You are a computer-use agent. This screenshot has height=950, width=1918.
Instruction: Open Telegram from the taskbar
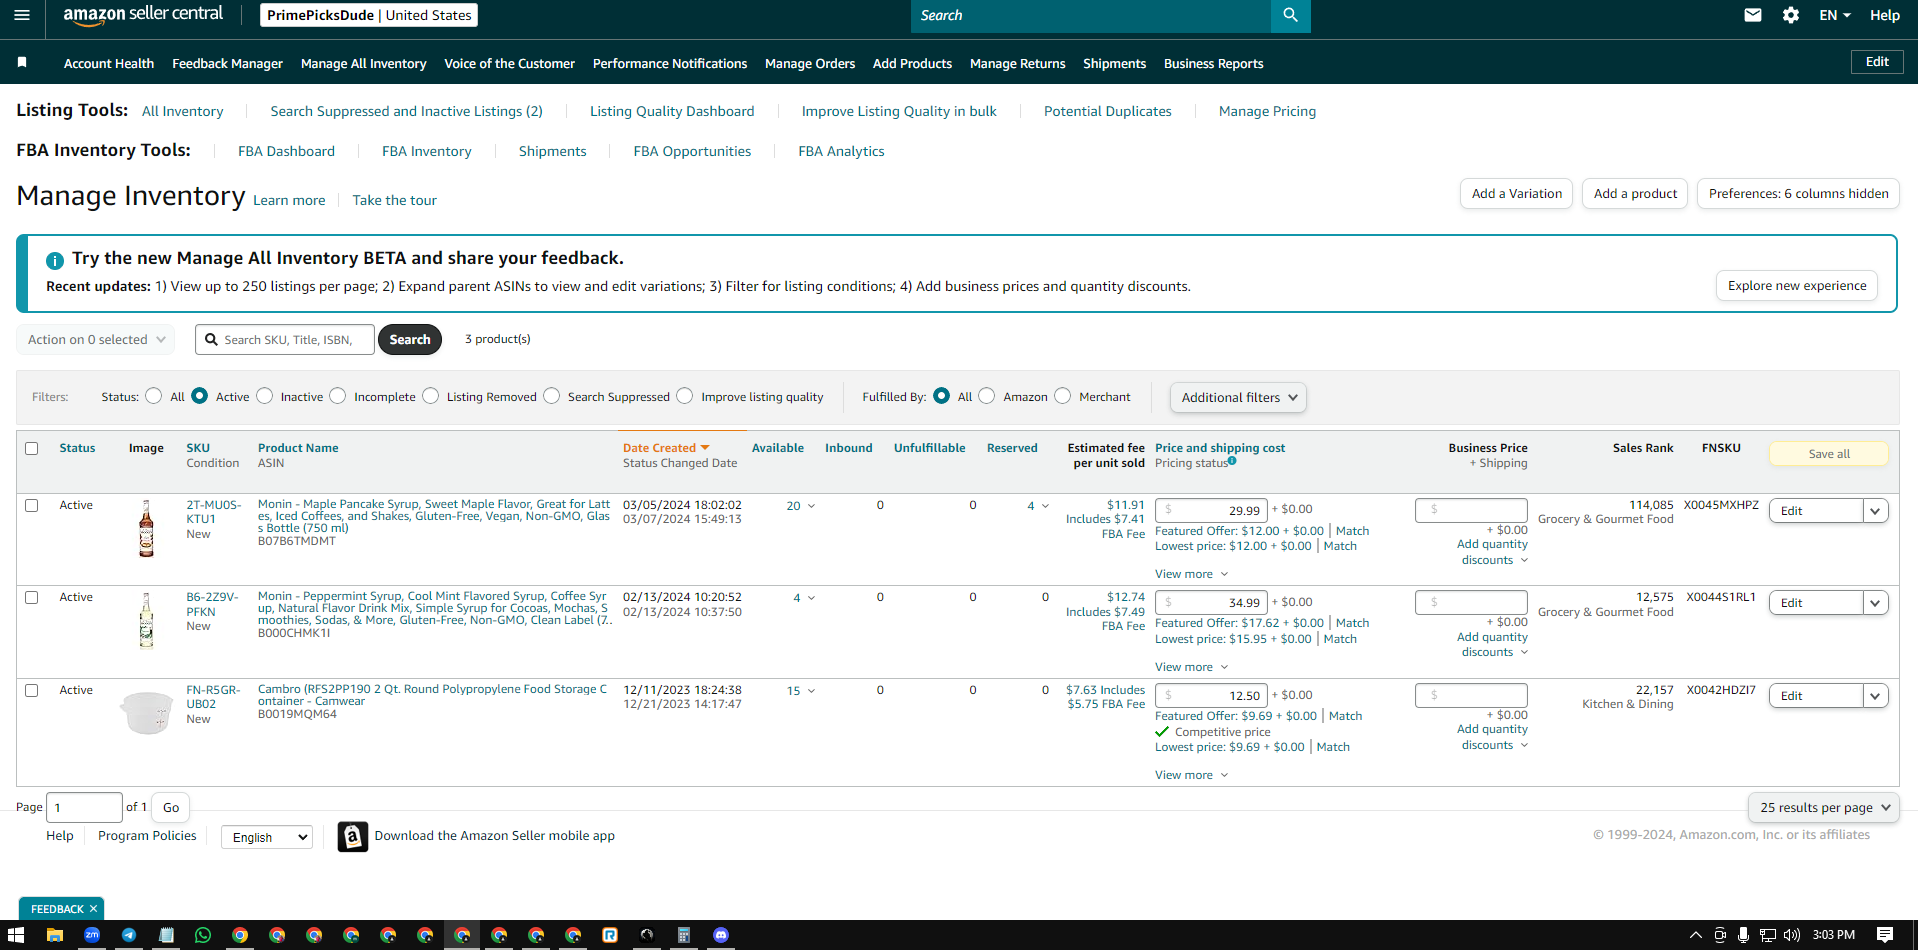(x=129, y=935)
